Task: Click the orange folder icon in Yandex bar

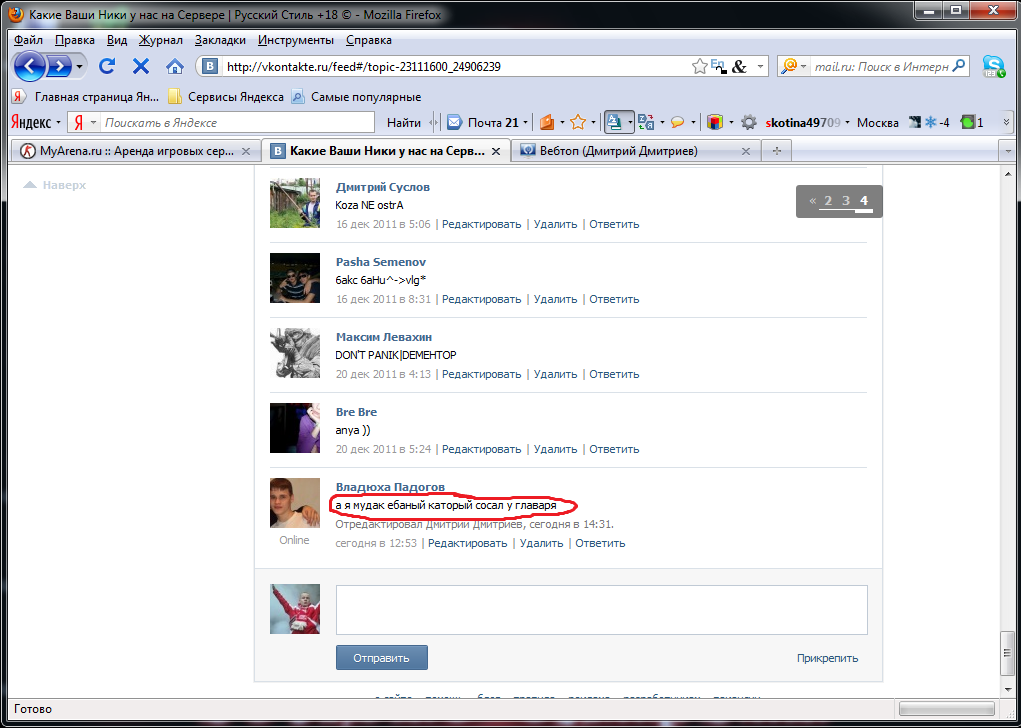Action: pyautogui.click(x=547, y=122)
